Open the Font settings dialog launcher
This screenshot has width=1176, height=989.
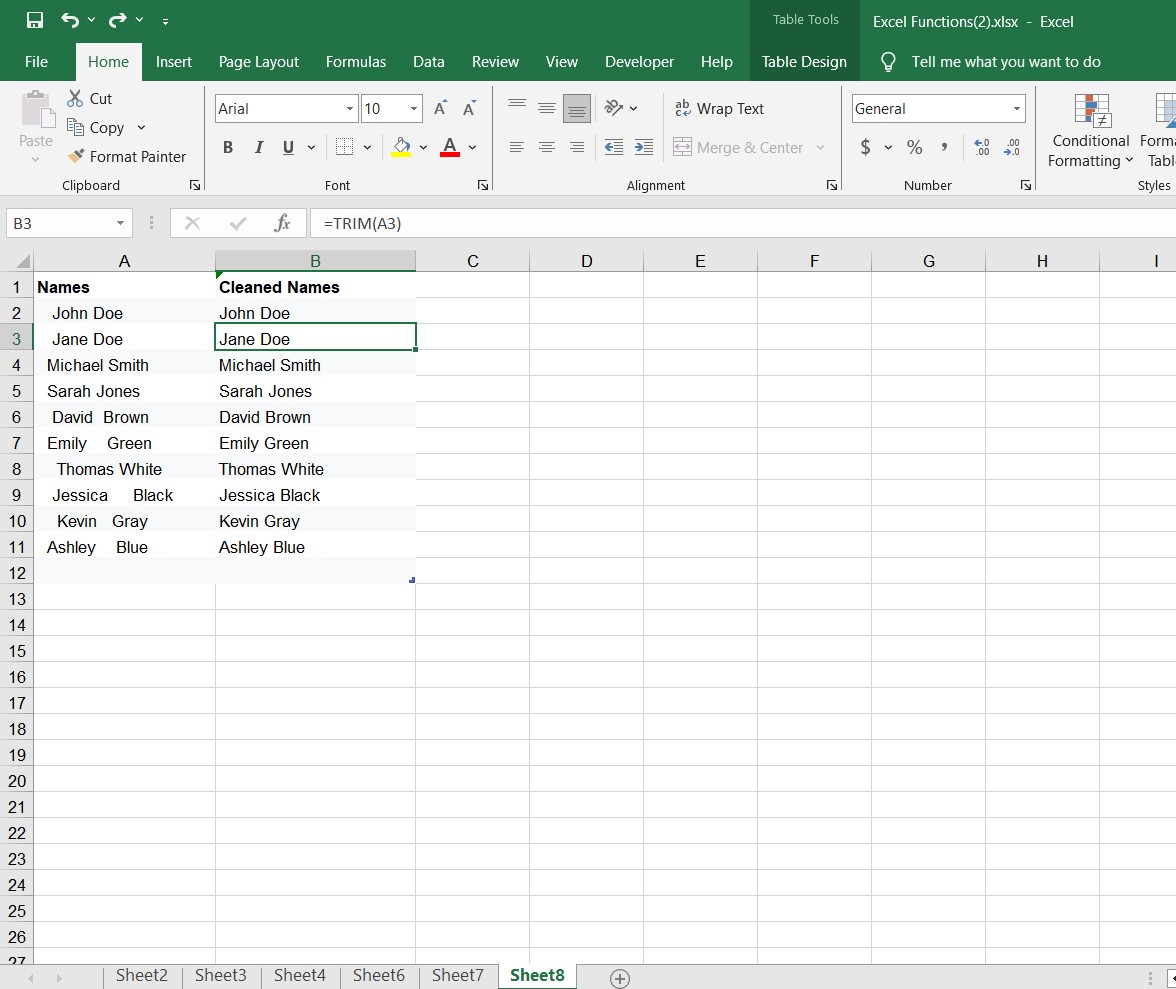pos(483,185)
